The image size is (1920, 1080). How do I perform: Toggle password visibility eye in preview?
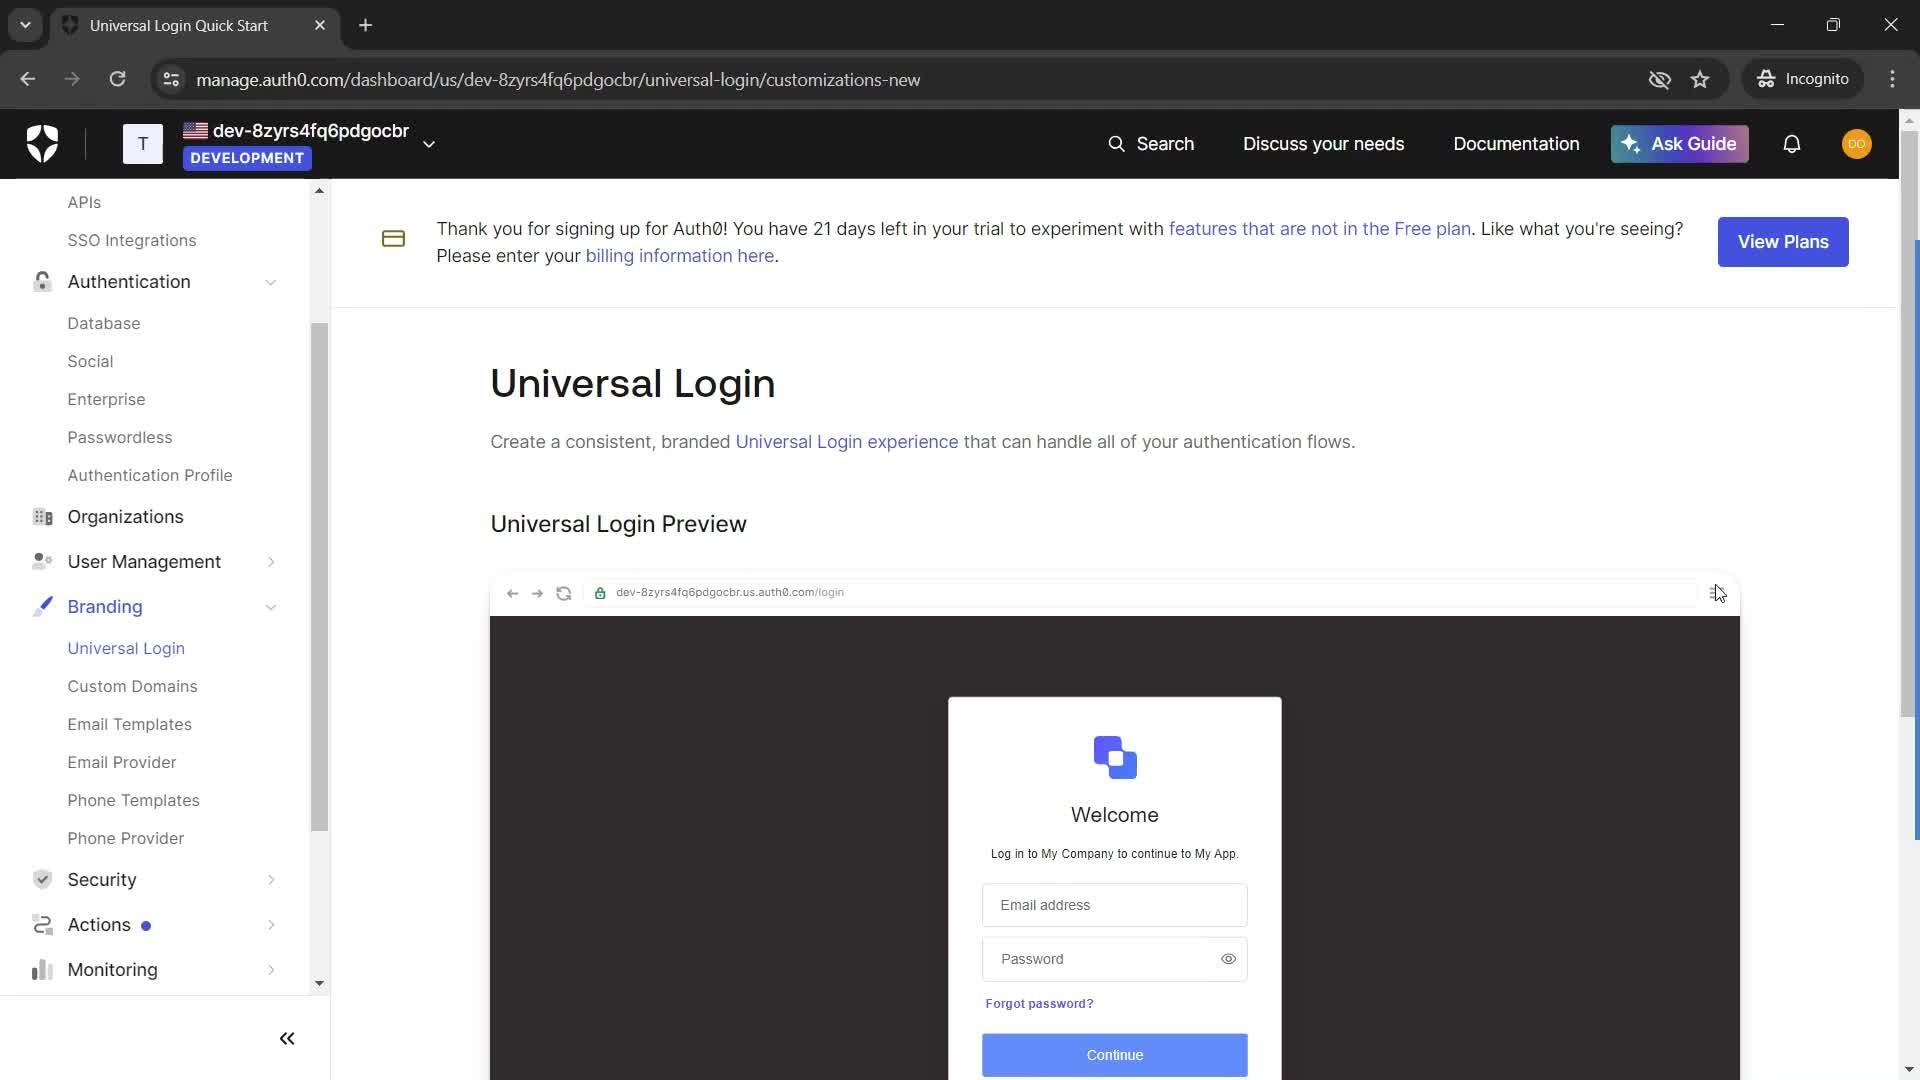coord(1228,959)
